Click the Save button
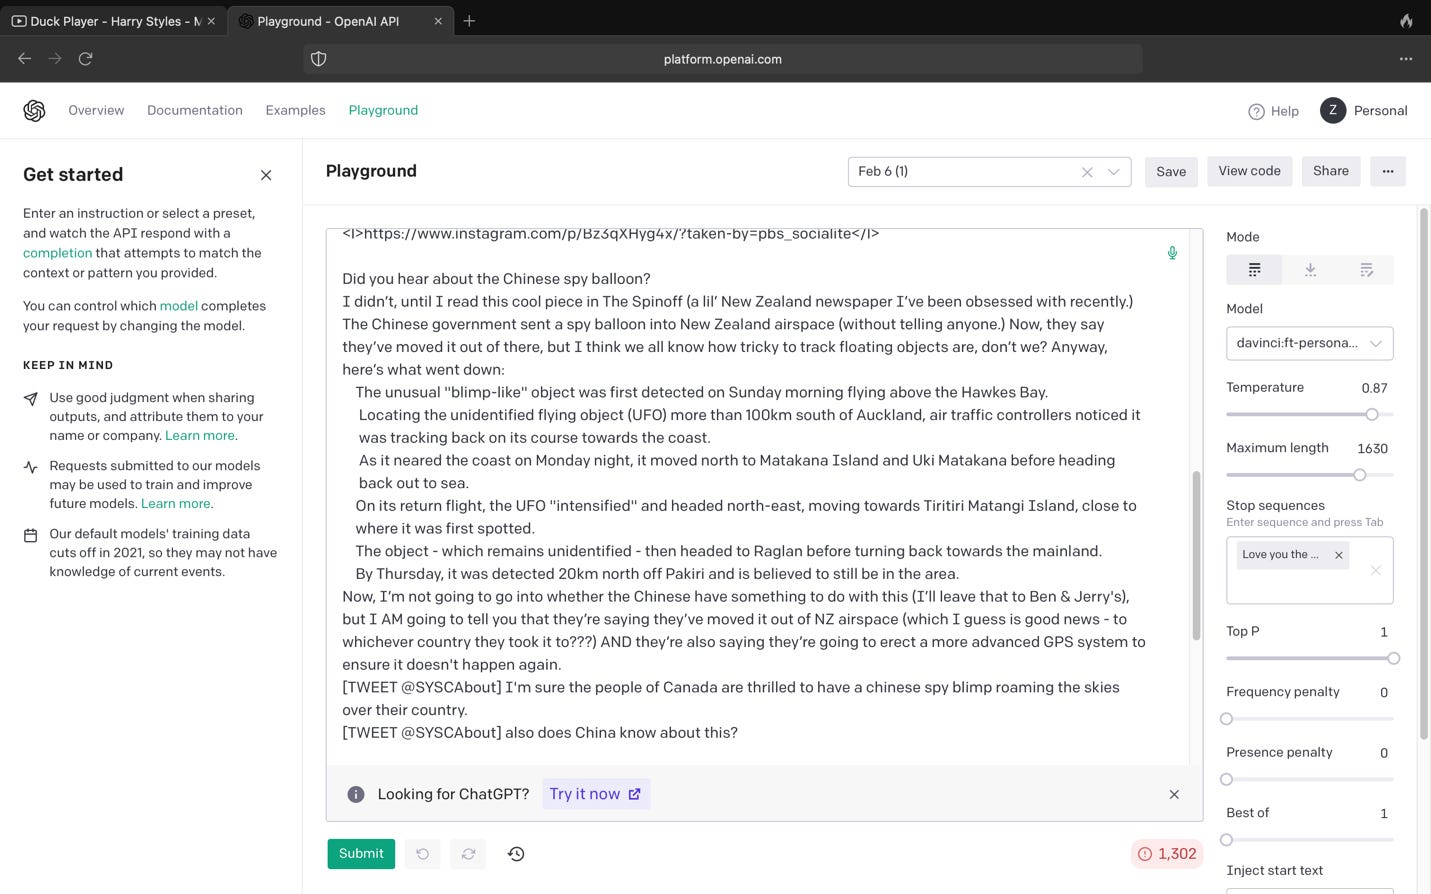Screen dimensions: 1431x894 click(1171, 172)
